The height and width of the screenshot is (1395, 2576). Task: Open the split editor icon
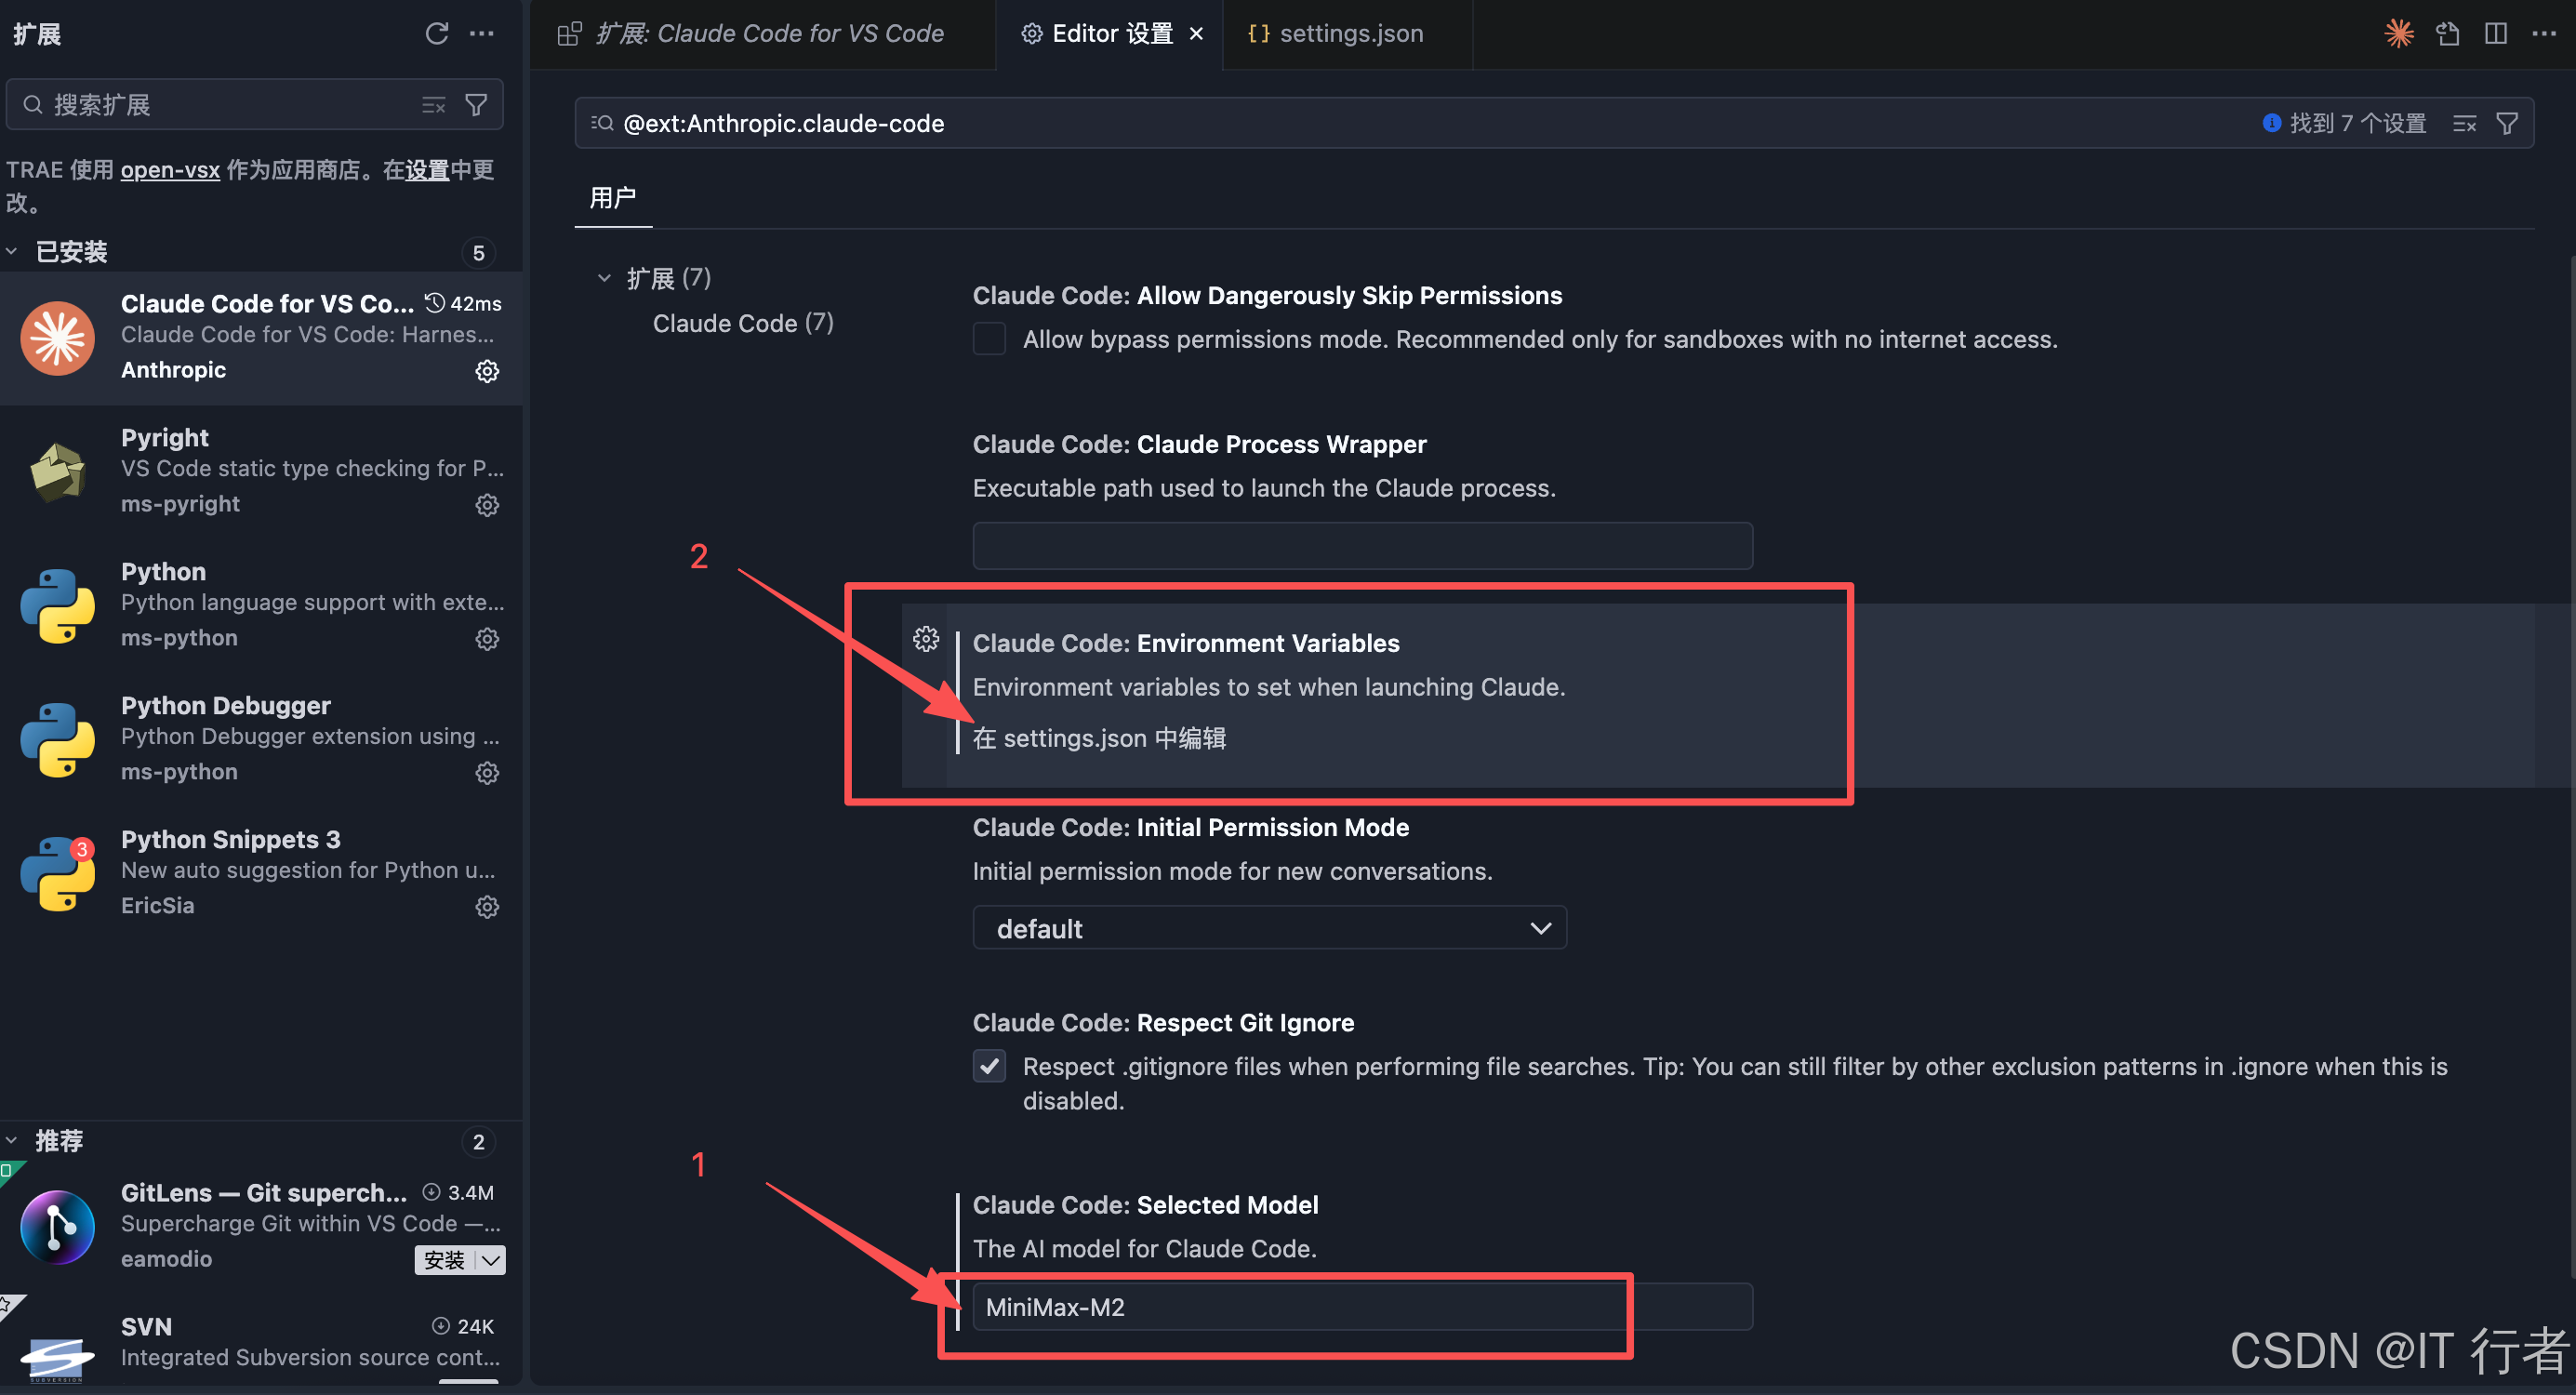2495,33
